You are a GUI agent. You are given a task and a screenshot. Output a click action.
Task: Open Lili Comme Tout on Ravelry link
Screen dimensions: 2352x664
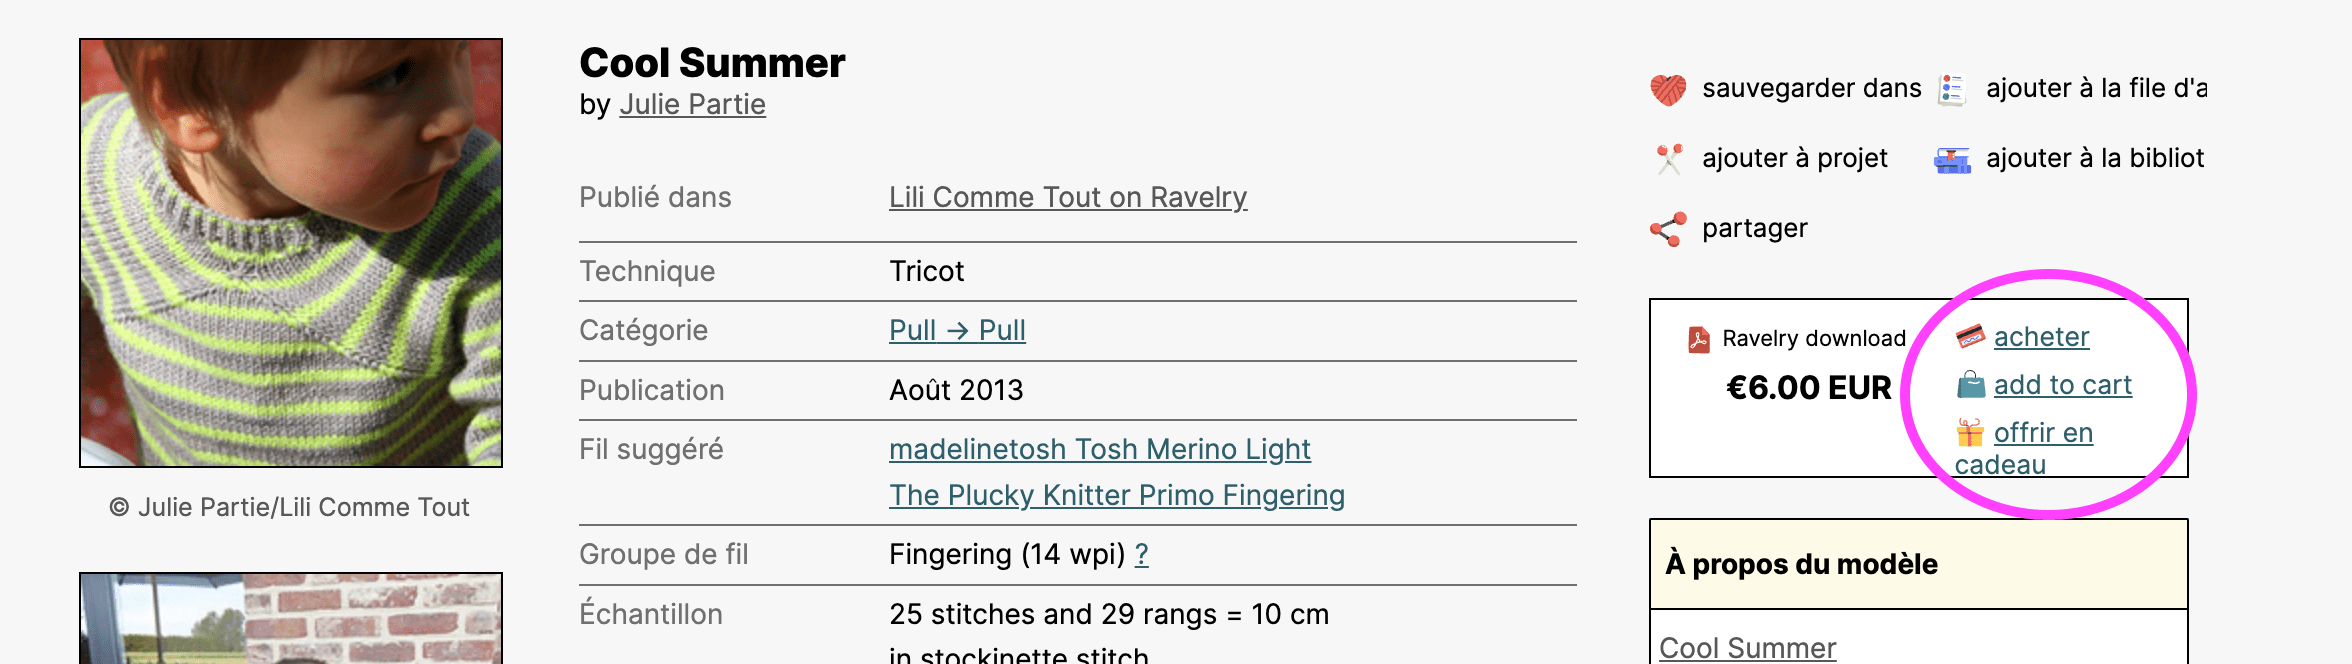(1067, 198)
